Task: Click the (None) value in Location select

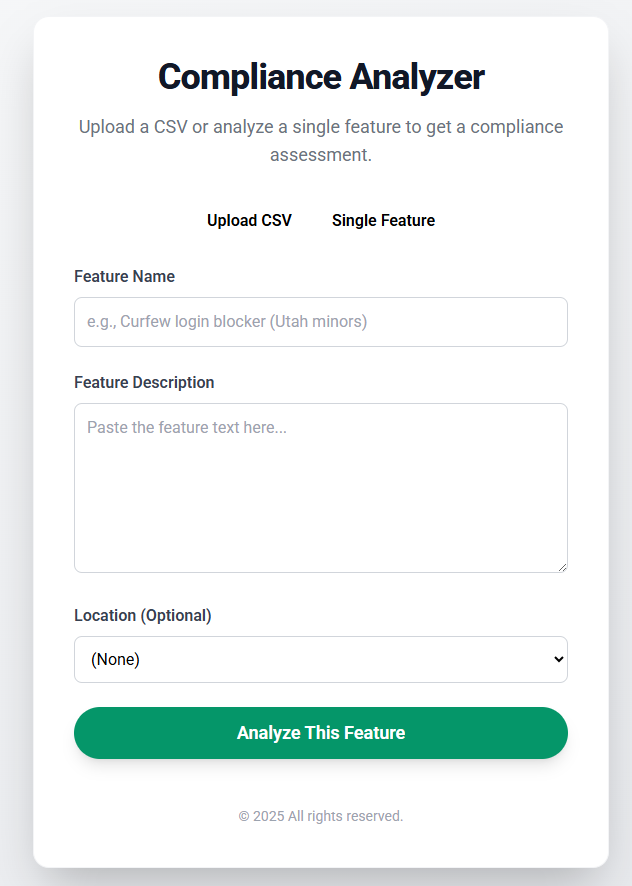Action: [x=115, y=659]
